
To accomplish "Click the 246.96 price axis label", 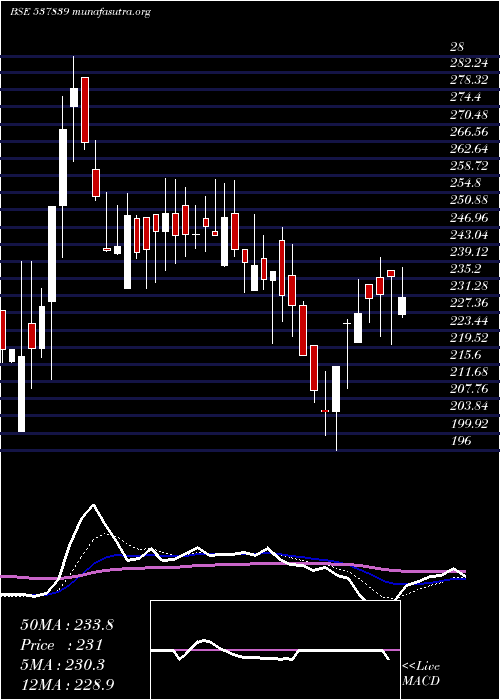I will 467,217.
